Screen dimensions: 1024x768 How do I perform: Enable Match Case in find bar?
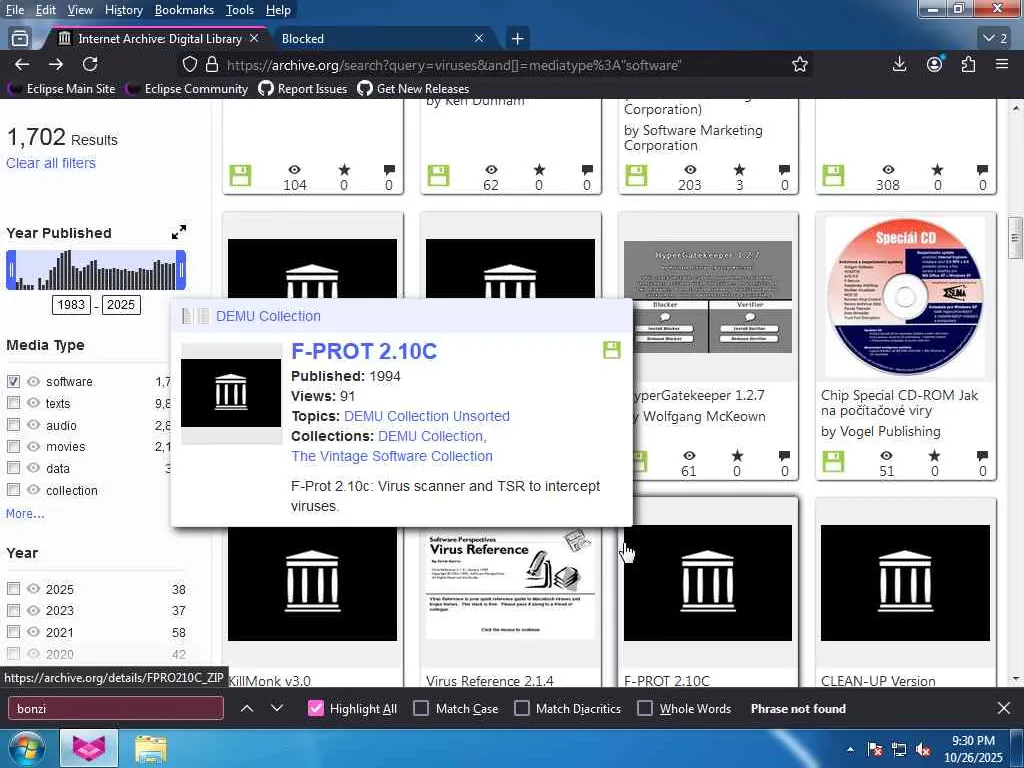(421, 708)
